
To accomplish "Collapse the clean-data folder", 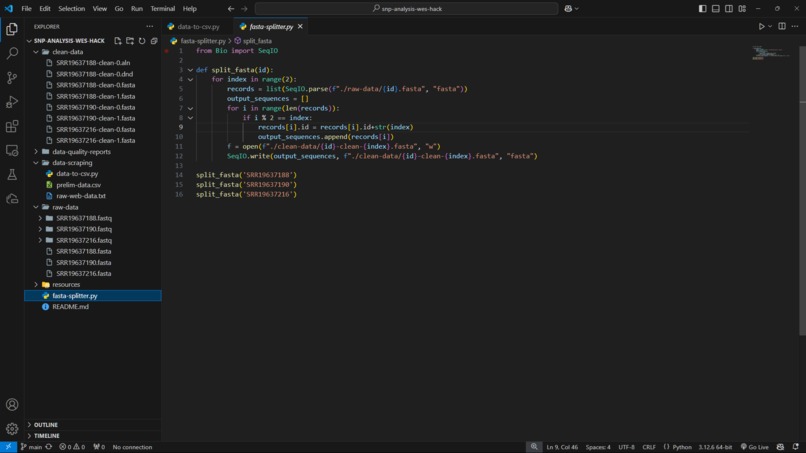I will point(36,52).
